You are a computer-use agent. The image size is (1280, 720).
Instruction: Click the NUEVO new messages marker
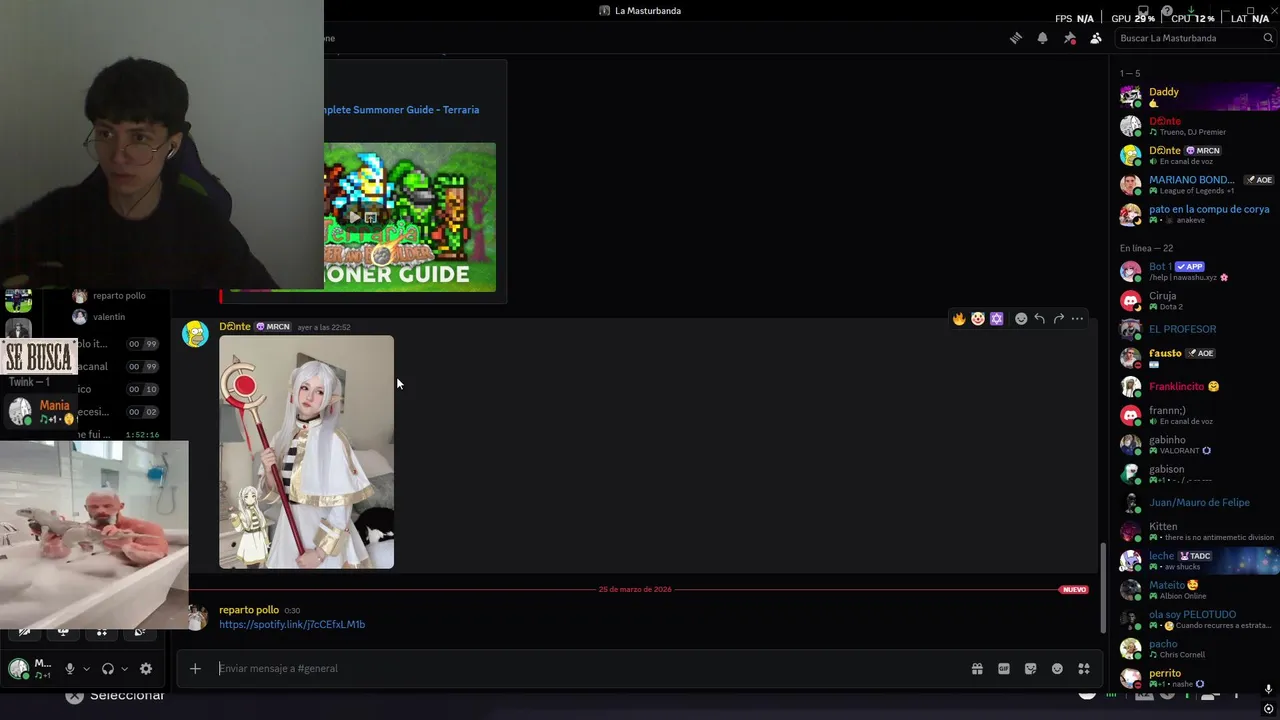click(1074, 590)
